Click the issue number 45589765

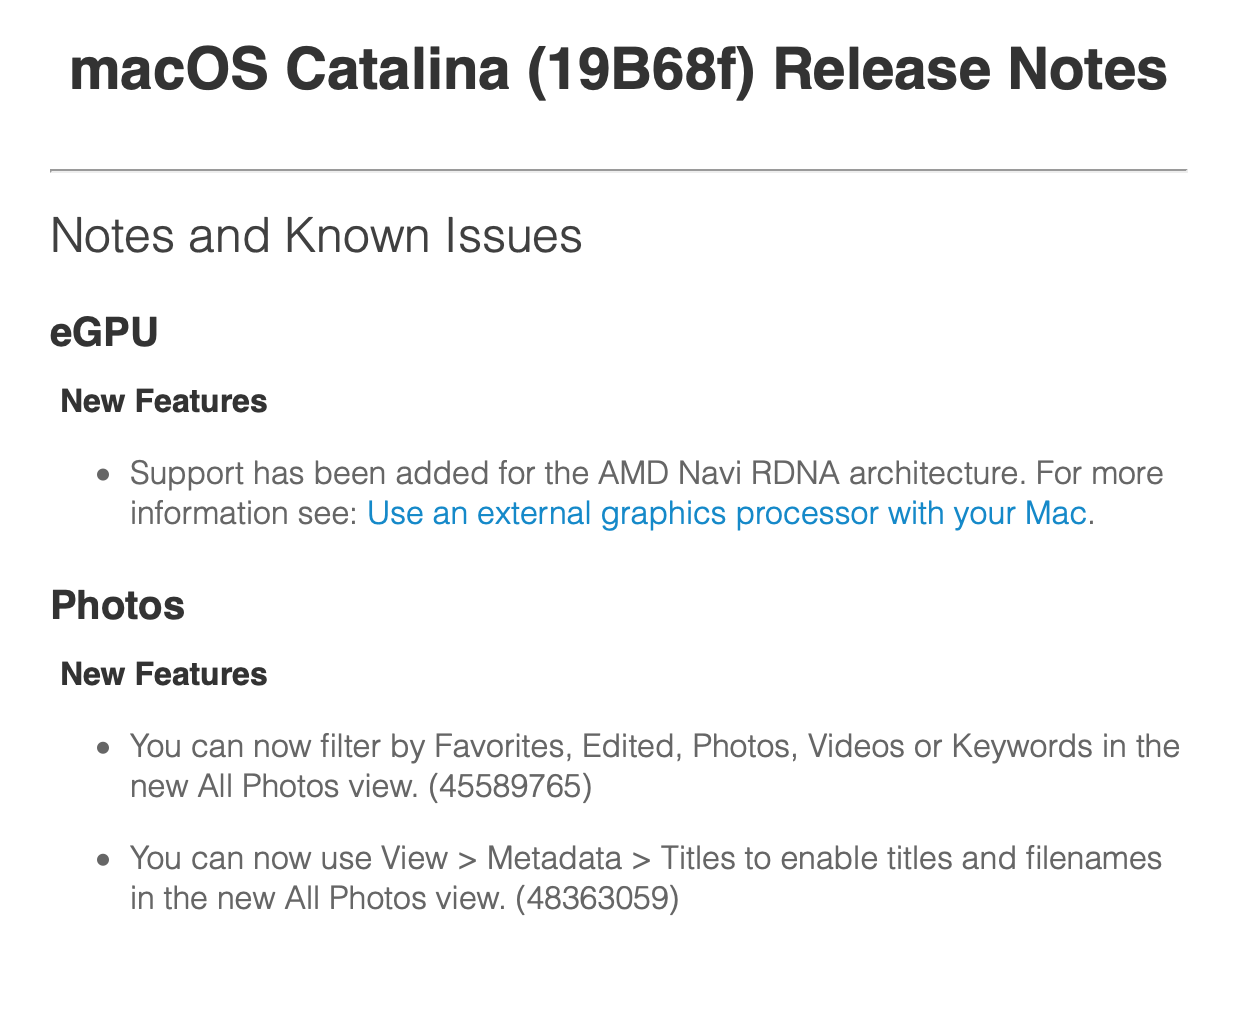510,787
